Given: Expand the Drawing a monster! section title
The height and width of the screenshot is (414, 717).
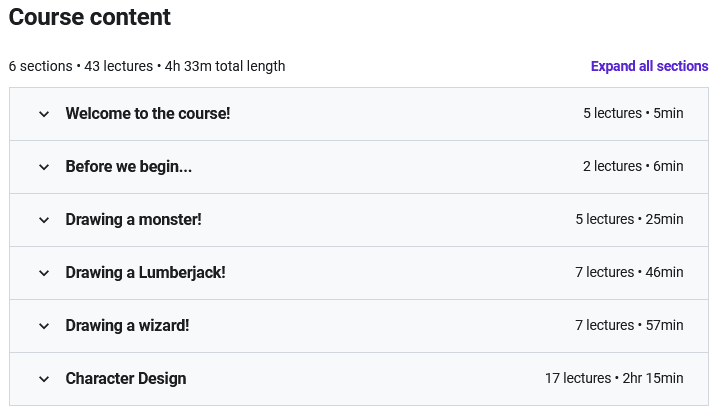Looking at the screenshot, I should click(134, 220).
